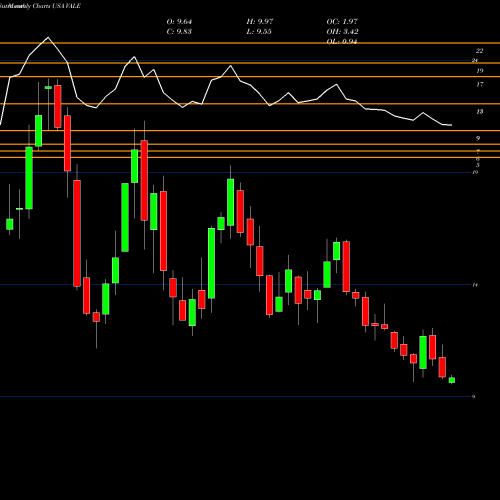
Task: Click the '17' axis label
Action: coord(480,85)
